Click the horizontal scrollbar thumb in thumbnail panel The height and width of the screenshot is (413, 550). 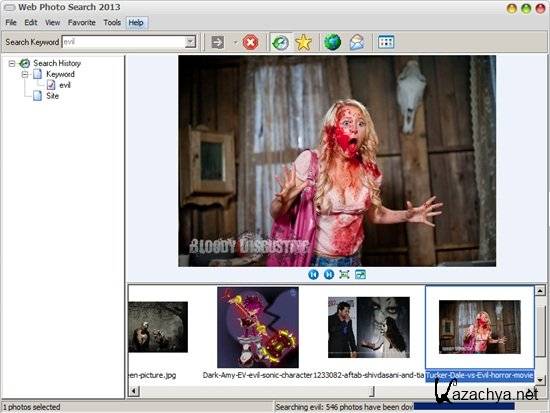pos(372,391)
